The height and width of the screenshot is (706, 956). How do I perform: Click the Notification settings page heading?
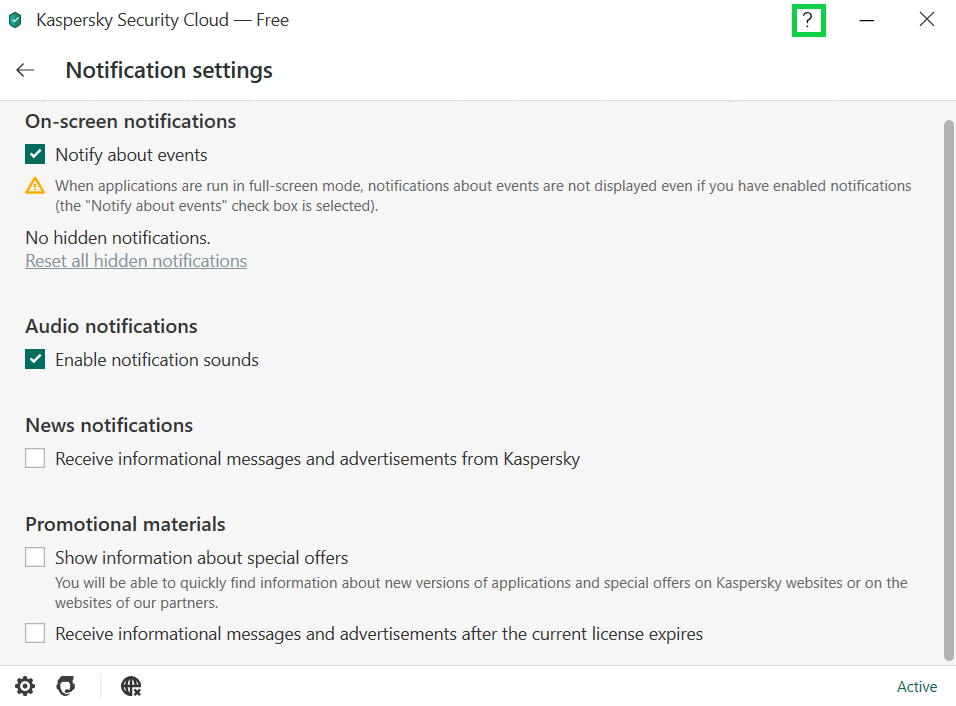(x=169, y=70)
